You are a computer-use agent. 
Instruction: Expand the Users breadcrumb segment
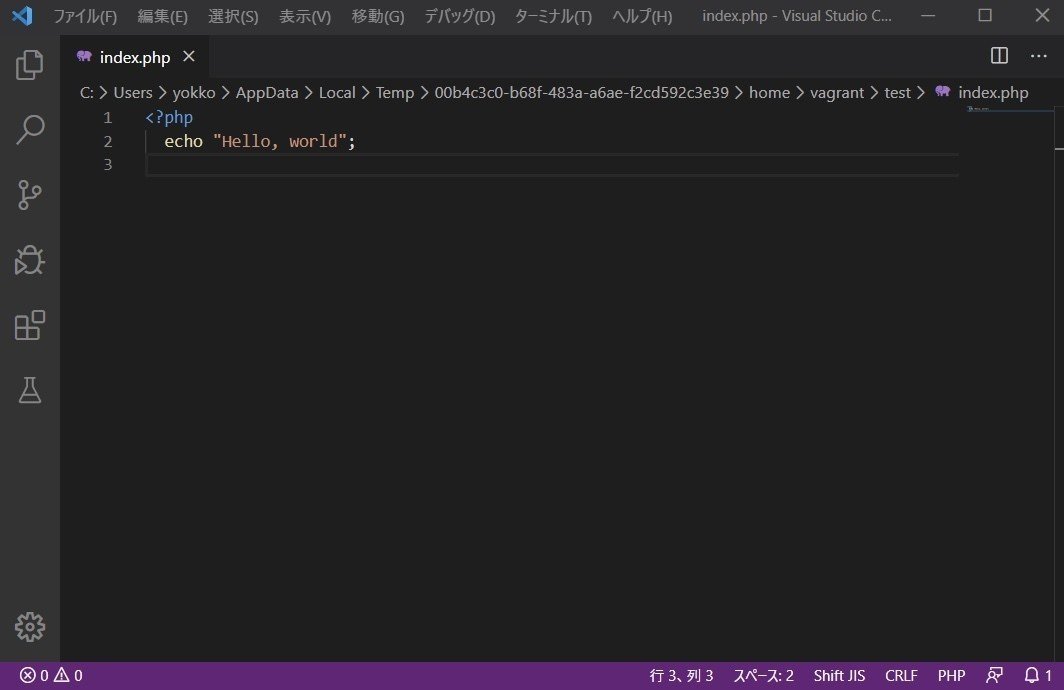(132, 93)
